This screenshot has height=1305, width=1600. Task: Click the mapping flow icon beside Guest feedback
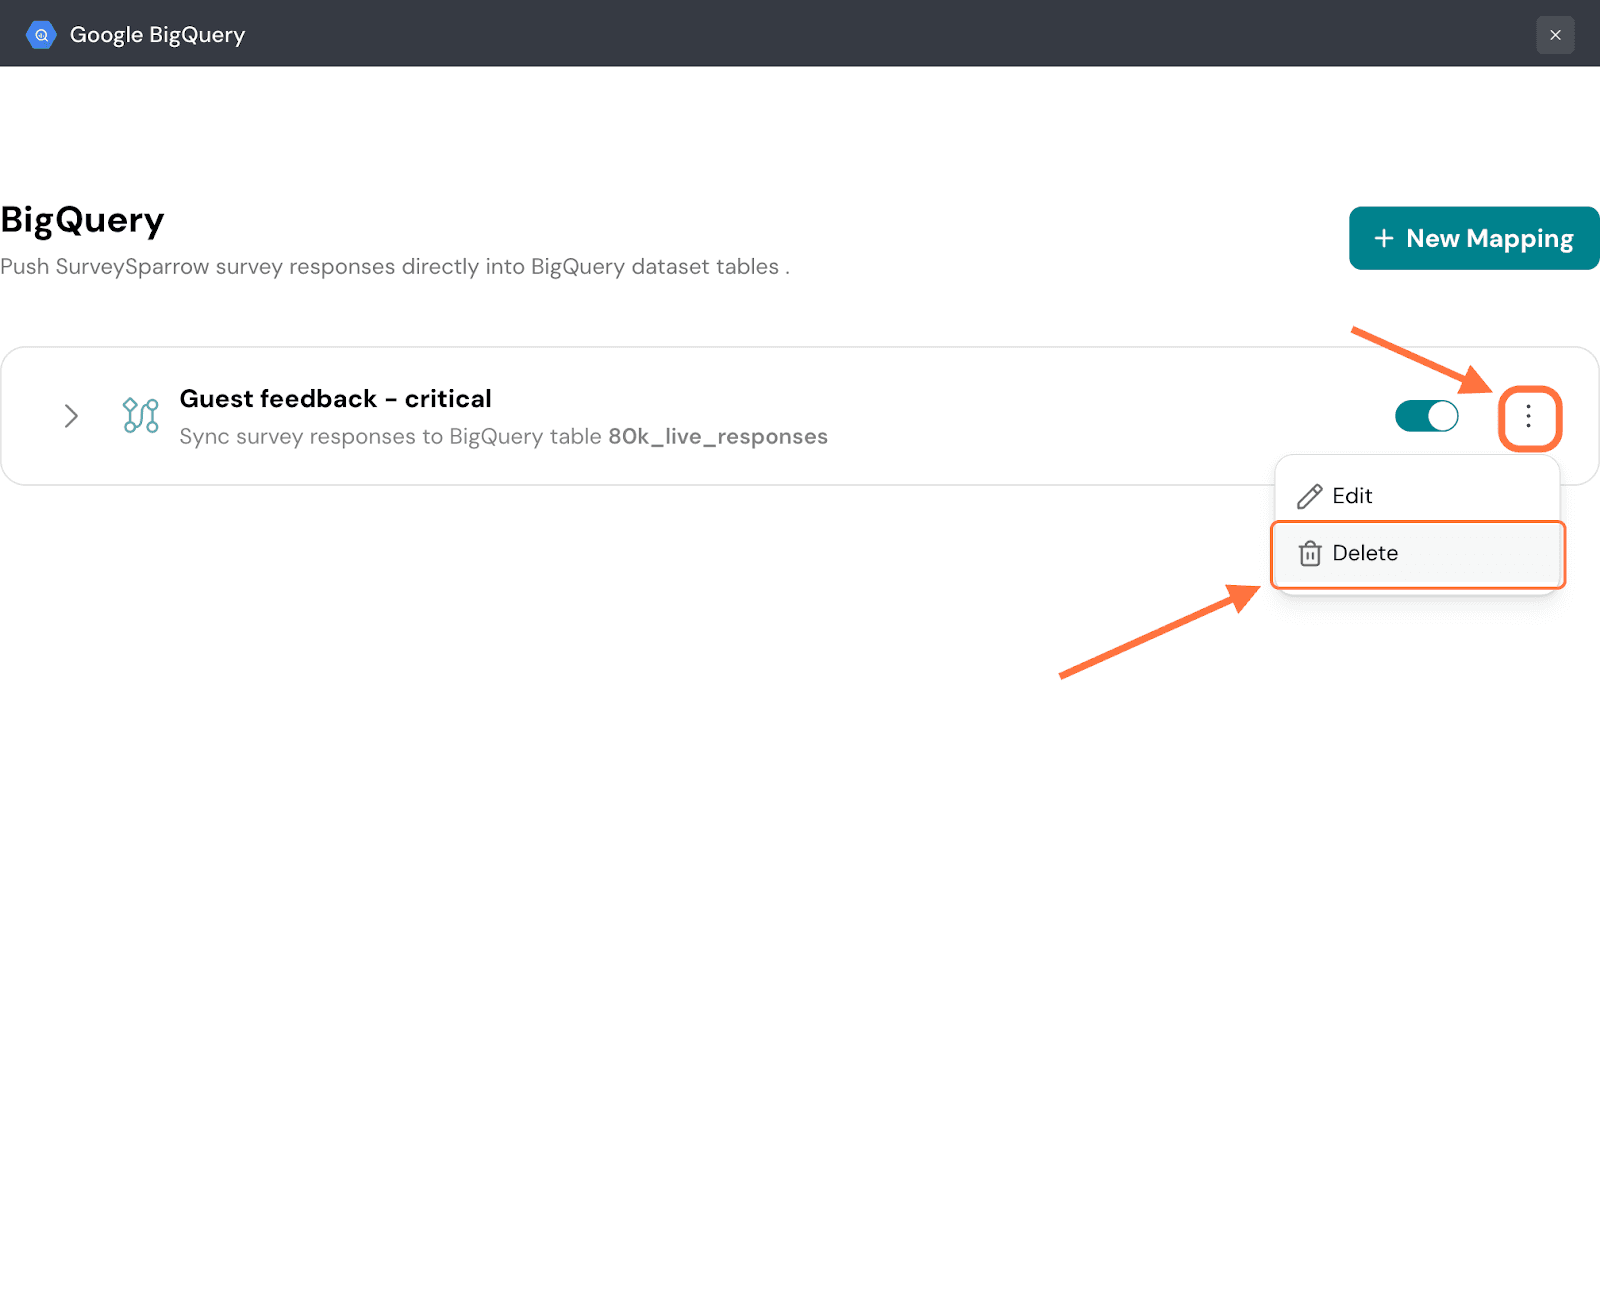click(140, 415)
